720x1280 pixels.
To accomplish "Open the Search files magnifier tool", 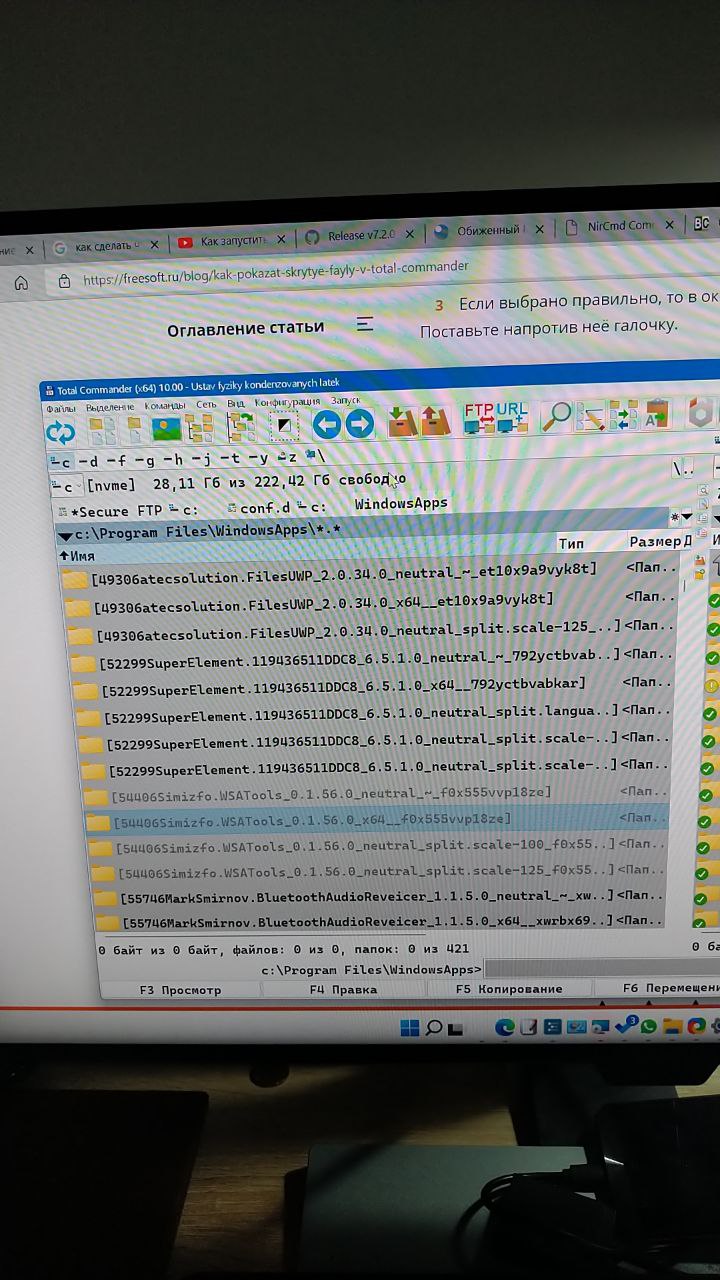I will coord(555,415).
